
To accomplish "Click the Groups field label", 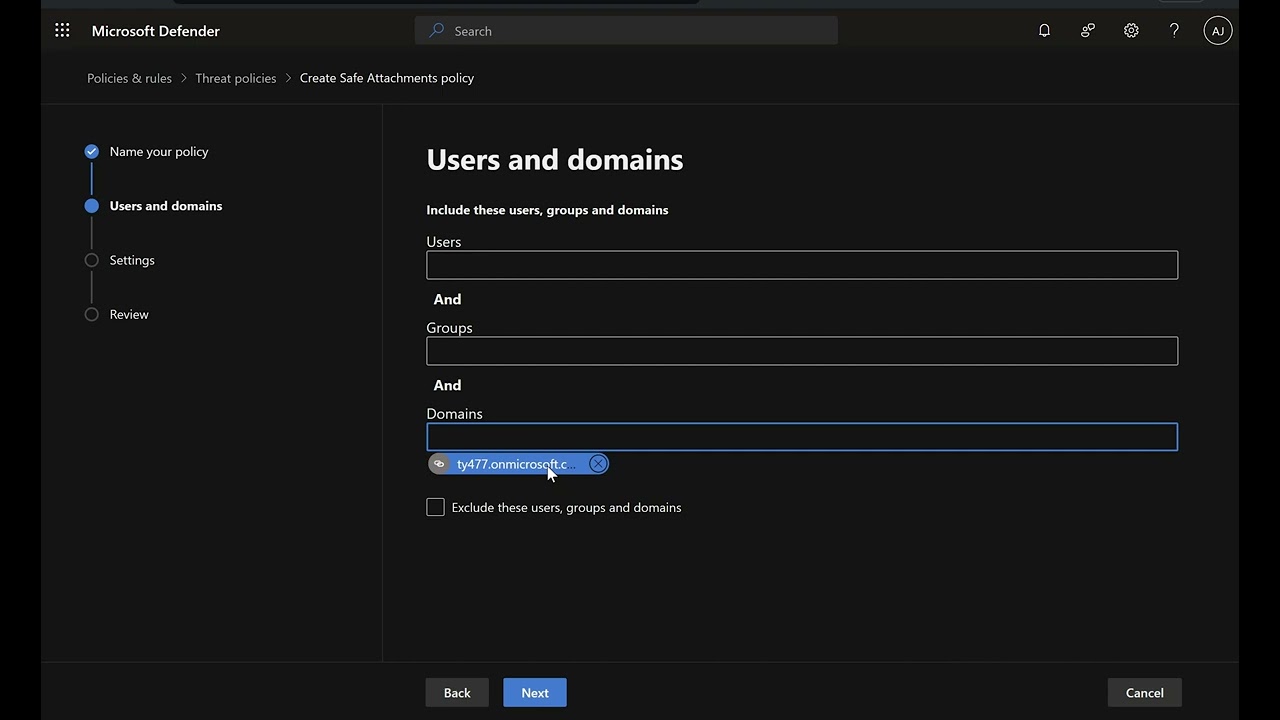I will pos(449,328).
